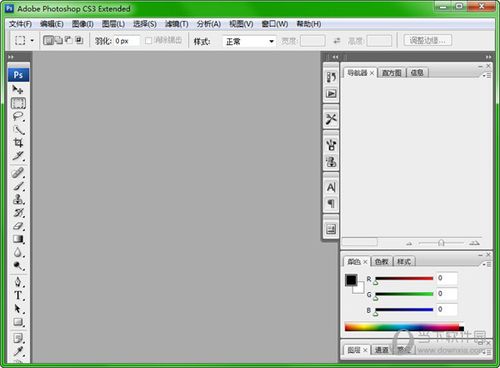The height and width of the screenshot is (368, 500).
Task: Select the Dodge tool
Action: point(18,266)
